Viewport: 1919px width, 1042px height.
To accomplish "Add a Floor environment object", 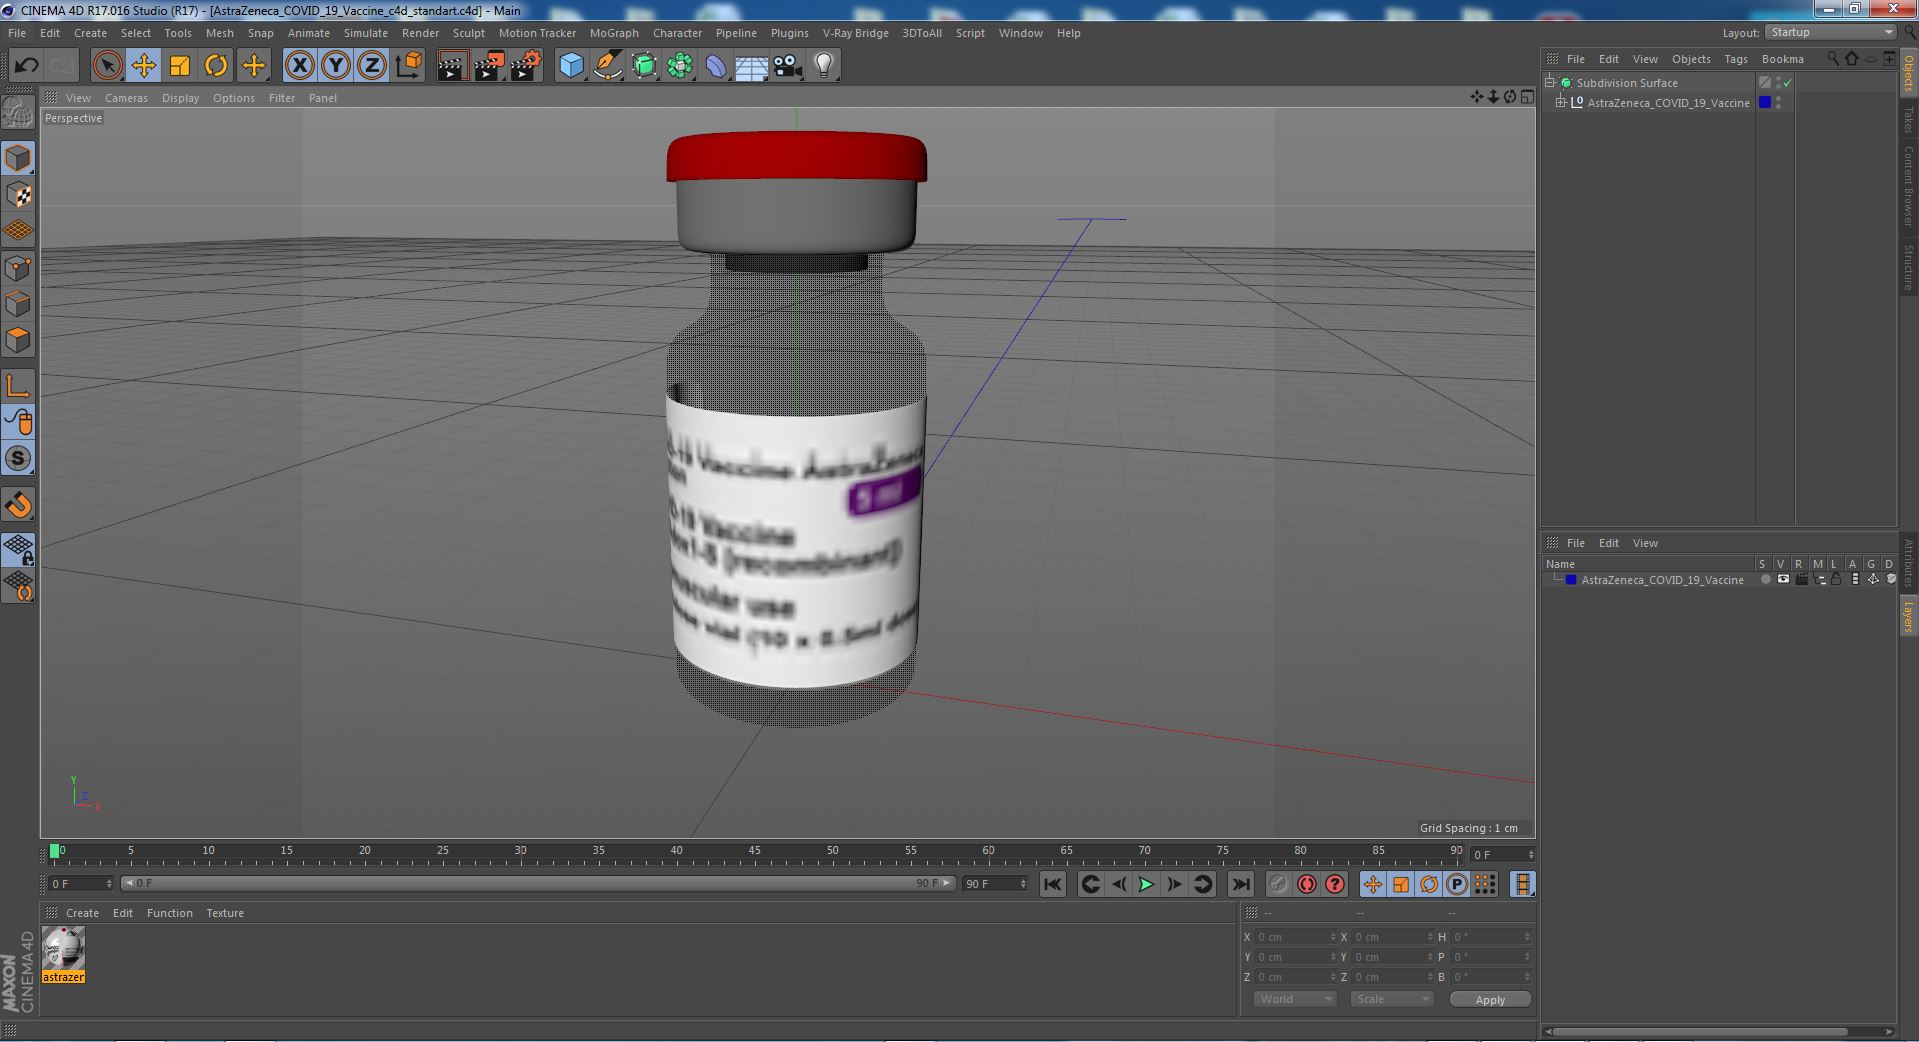I will tap(752, 66).
